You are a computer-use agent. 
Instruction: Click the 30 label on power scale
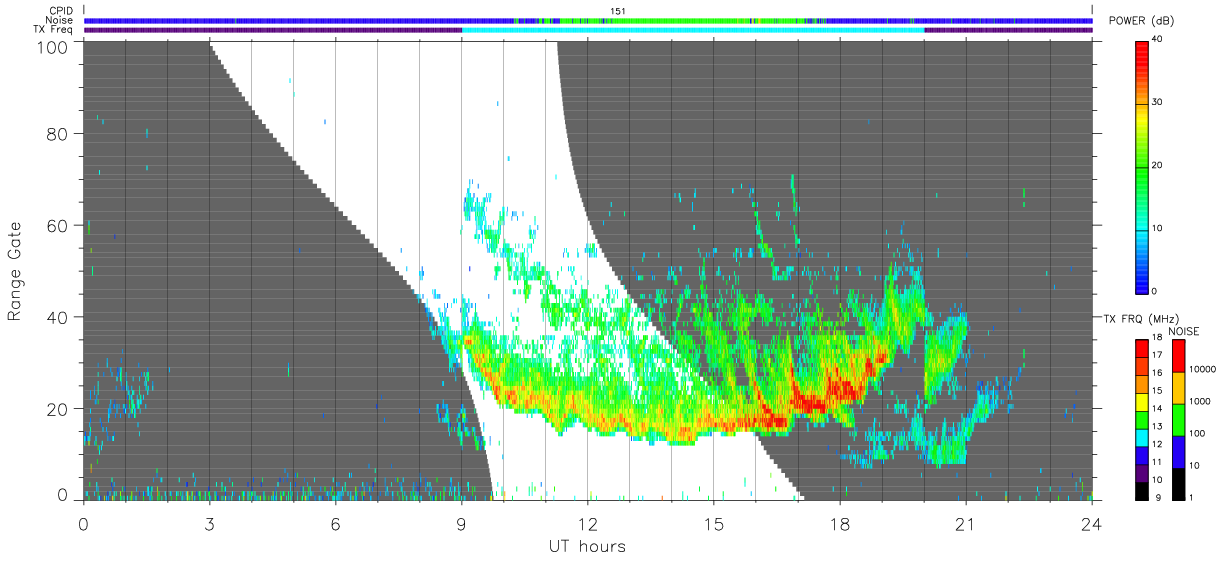tap(1159, 103)
